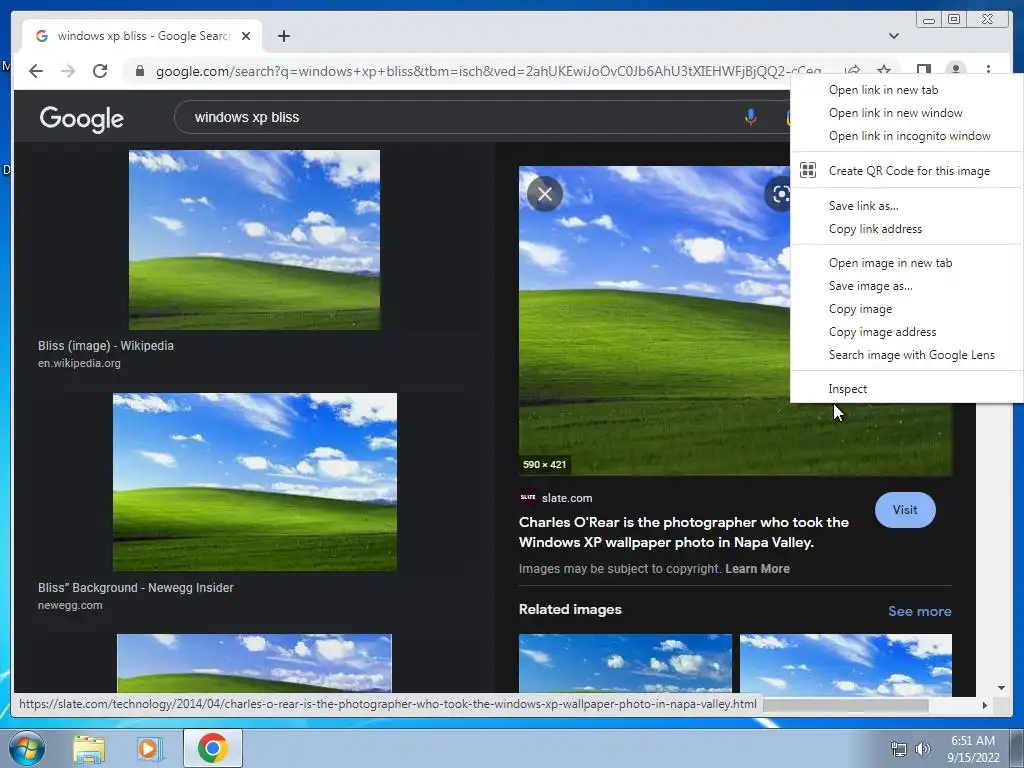This screenshot has width=1024, height=768.
Task: Open the second related image thumbnail
Action: click(846, 663)
